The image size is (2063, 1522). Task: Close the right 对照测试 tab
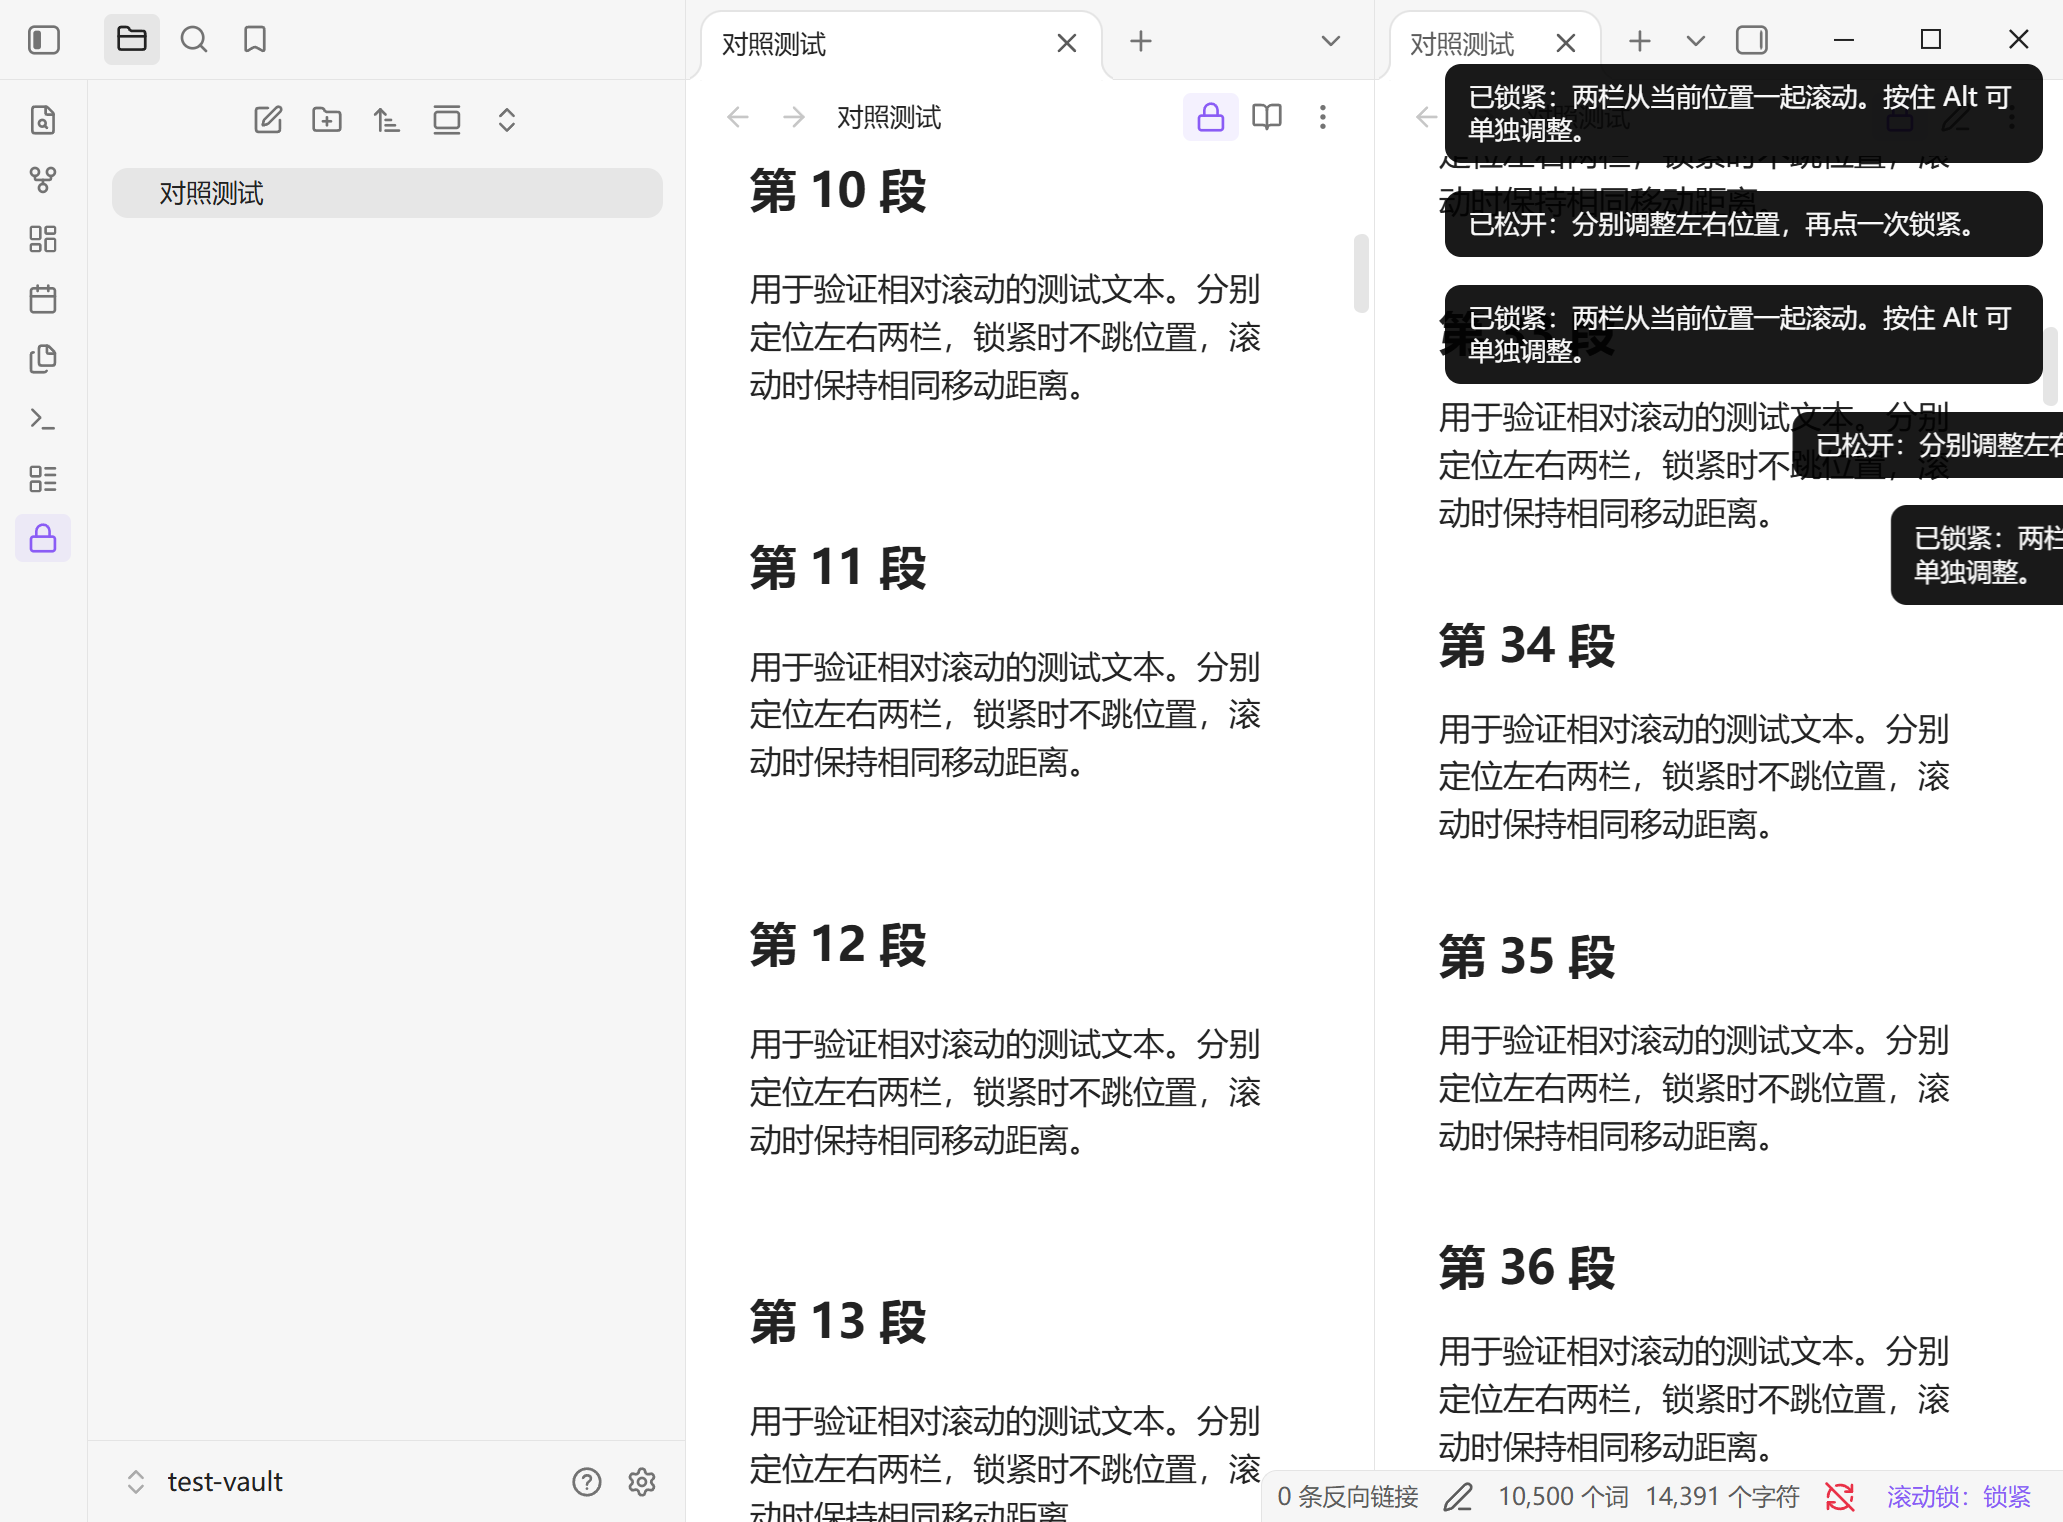pos(1566,43)
